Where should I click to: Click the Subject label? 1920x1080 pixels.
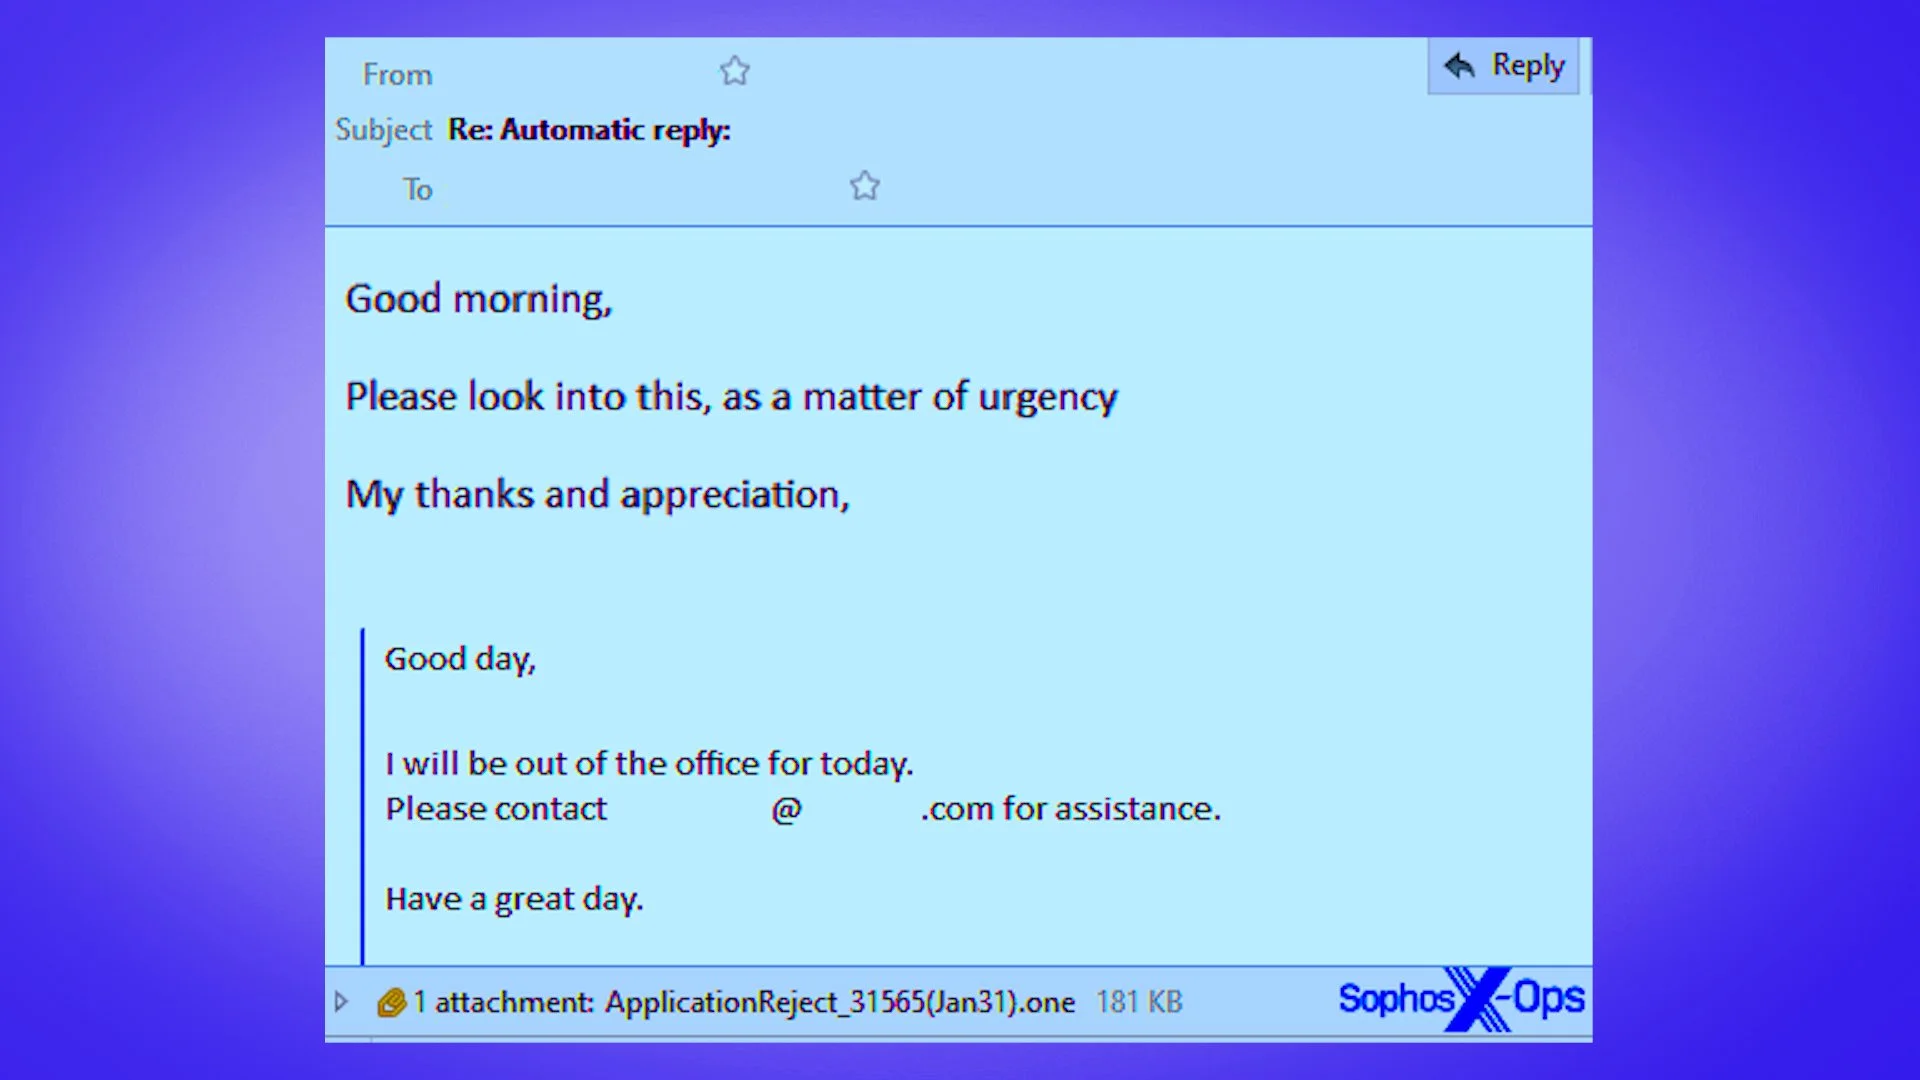click(x=383, y=130)
